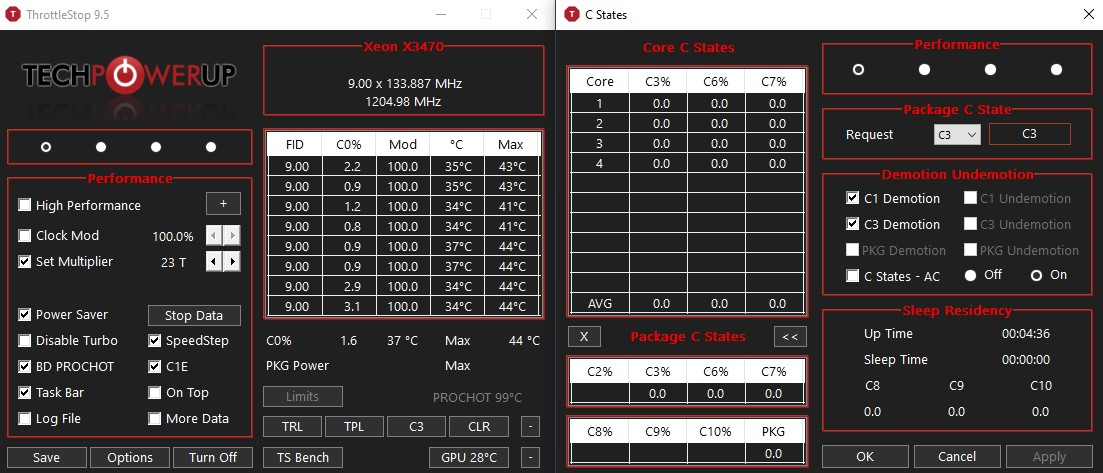Select second profile radio in ThrottleStop main window
Viewport: 1103px width, 473px height.
[x=101, y=147]
